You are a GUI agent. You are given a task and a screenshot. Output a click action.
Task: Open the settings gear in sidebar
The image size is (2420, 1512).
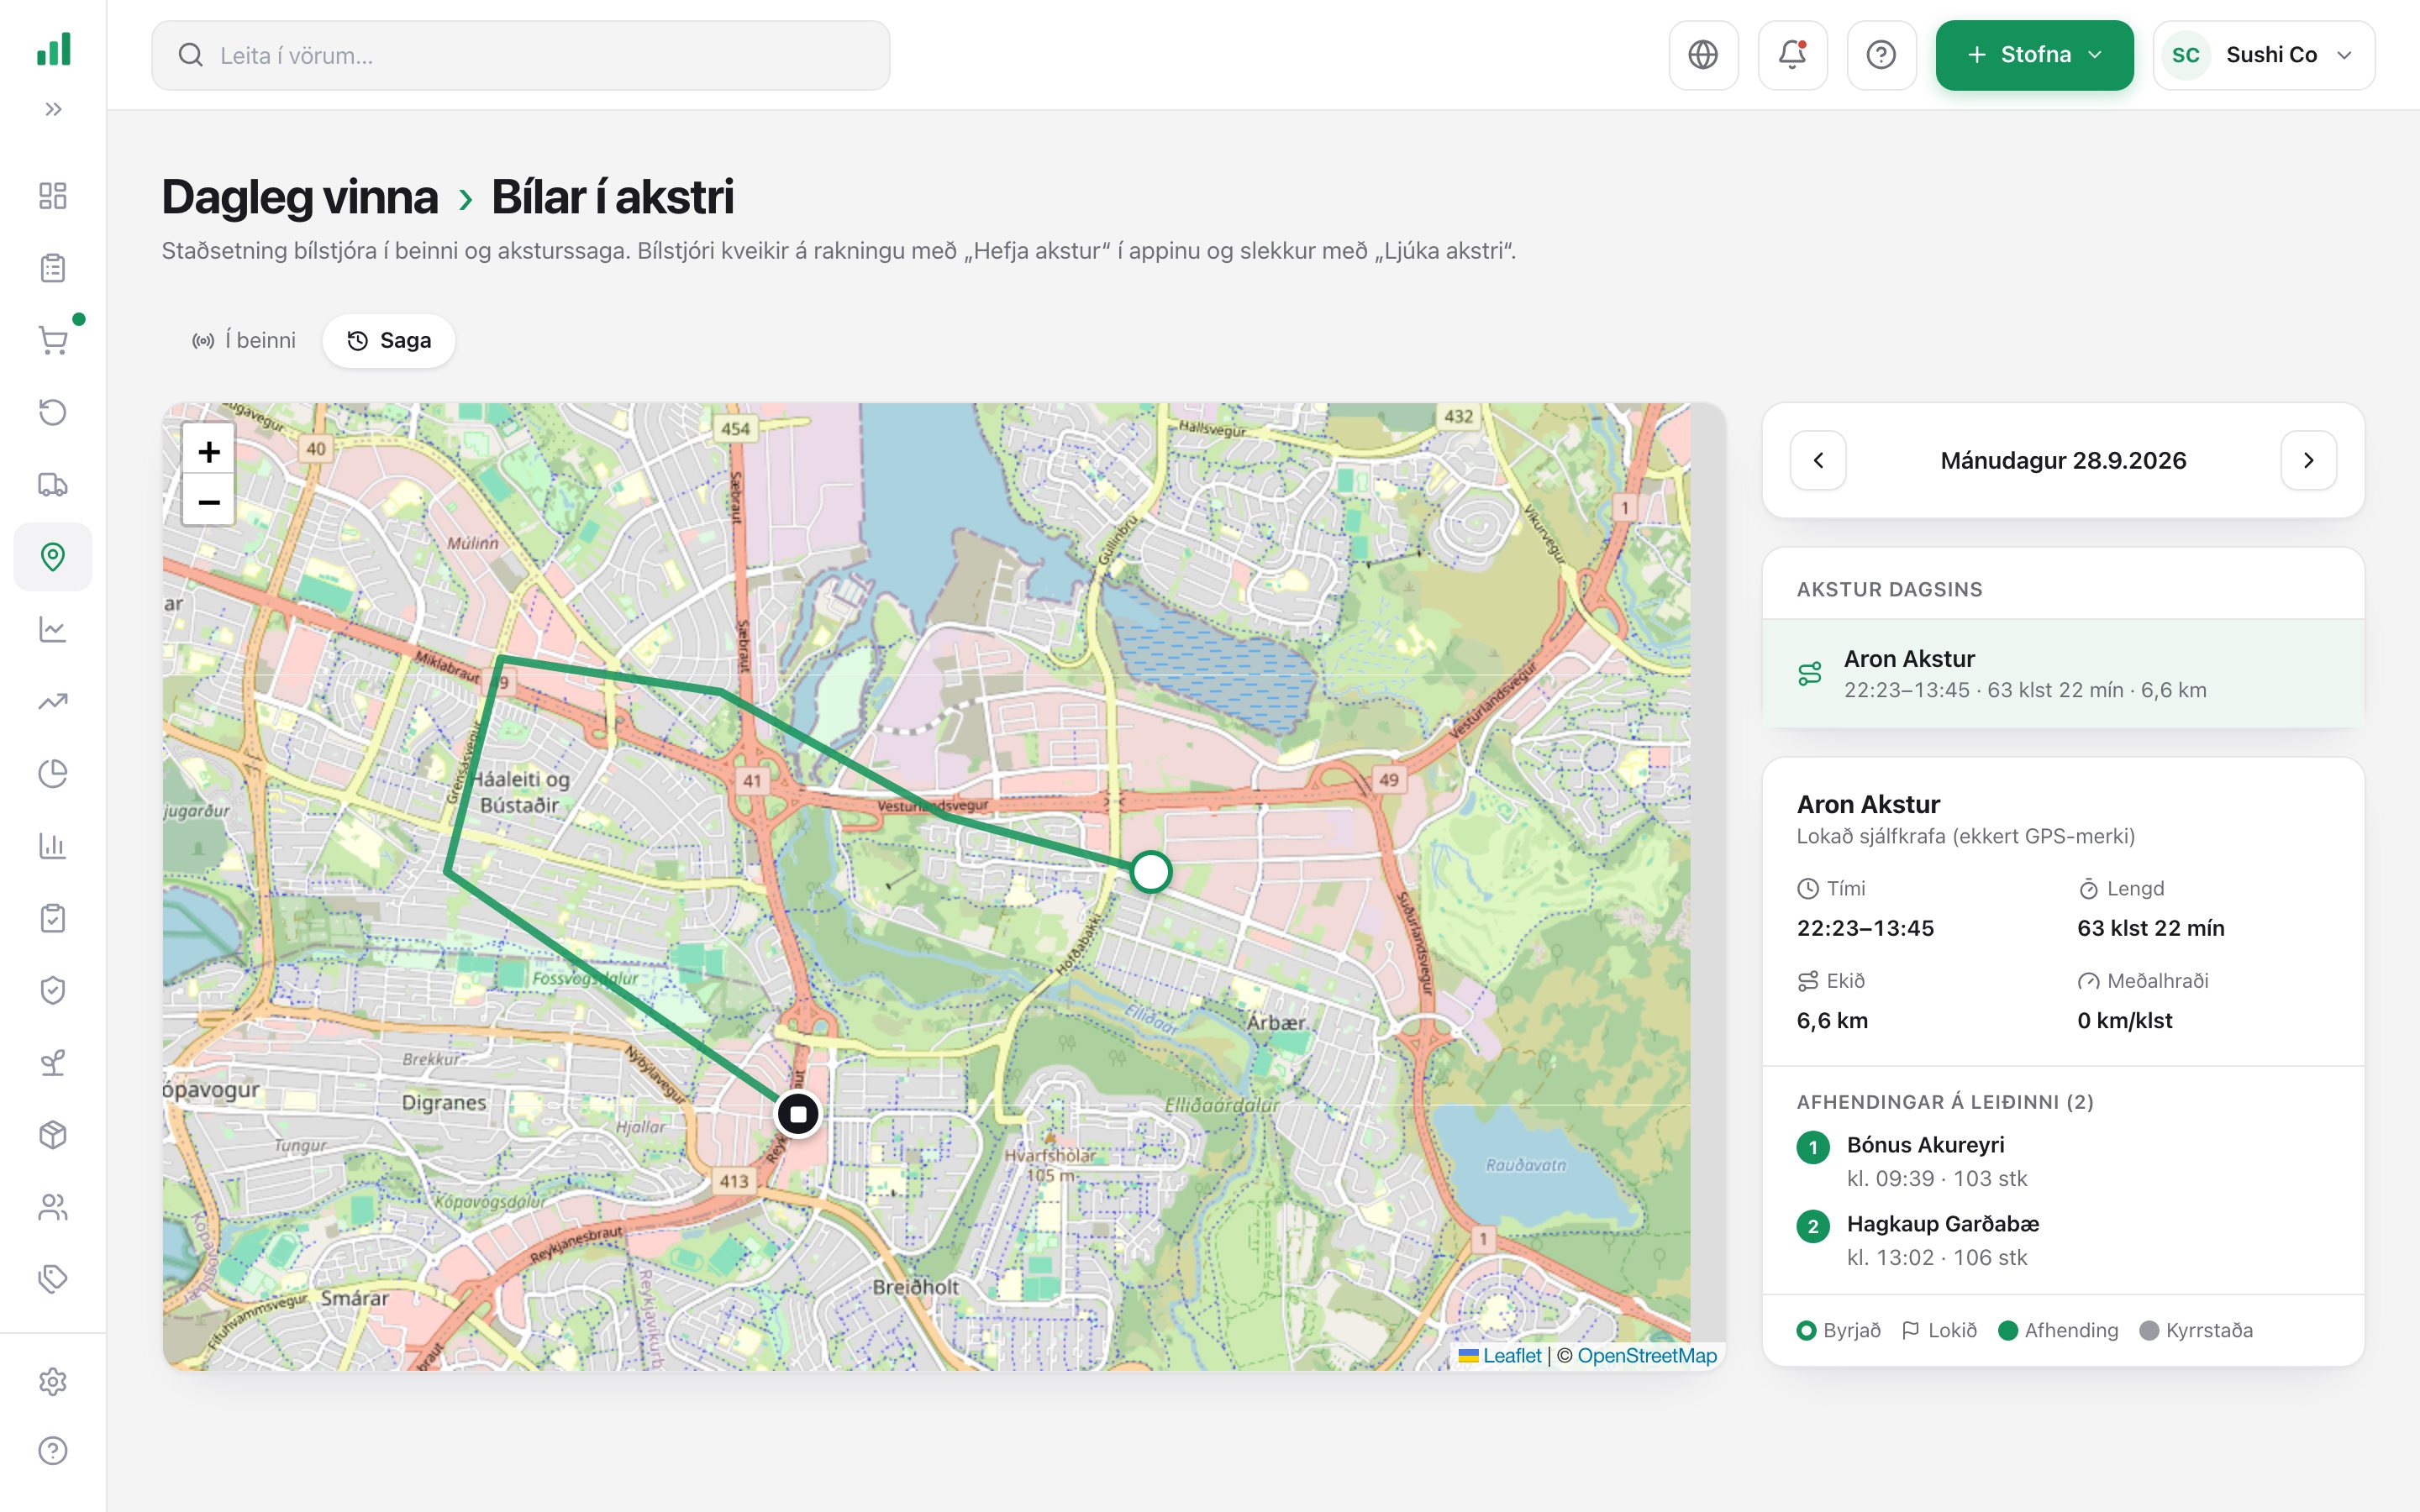[53, 1382]
